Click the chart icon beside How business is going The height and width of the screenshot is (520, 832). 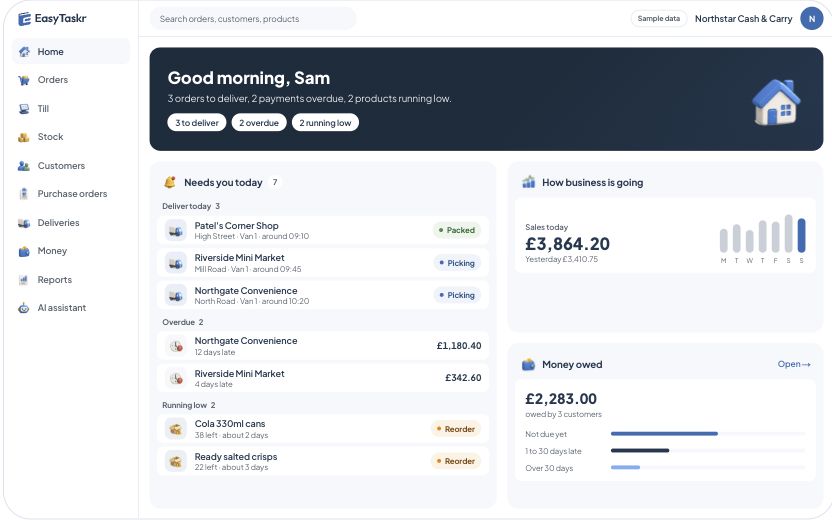(528, 182)
